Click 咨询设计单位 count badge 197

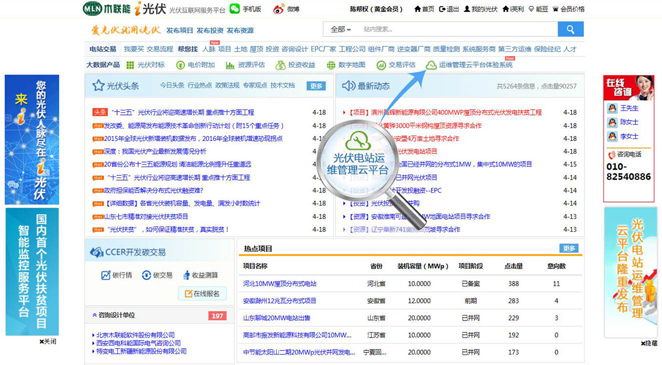pos(217,316)
